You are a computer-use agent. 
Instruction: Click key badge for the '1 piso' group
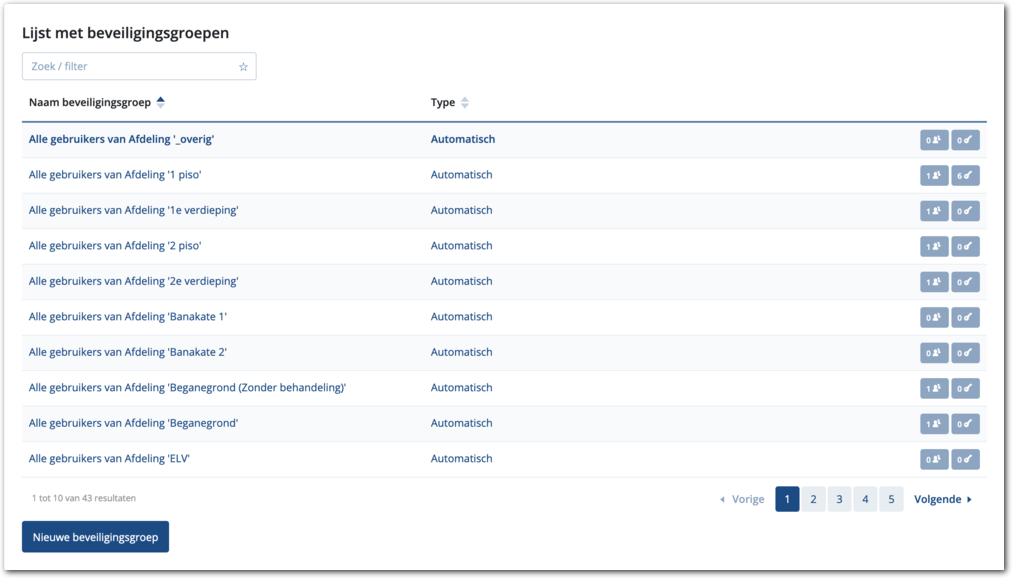(965, 175)
